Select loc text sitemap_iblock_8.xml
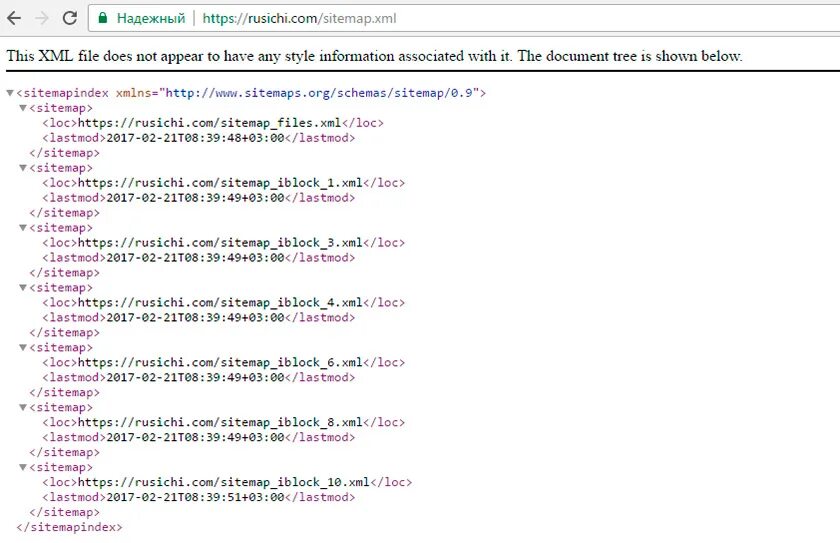This screenshot has width=840, height=543. (x=220, y=423)
